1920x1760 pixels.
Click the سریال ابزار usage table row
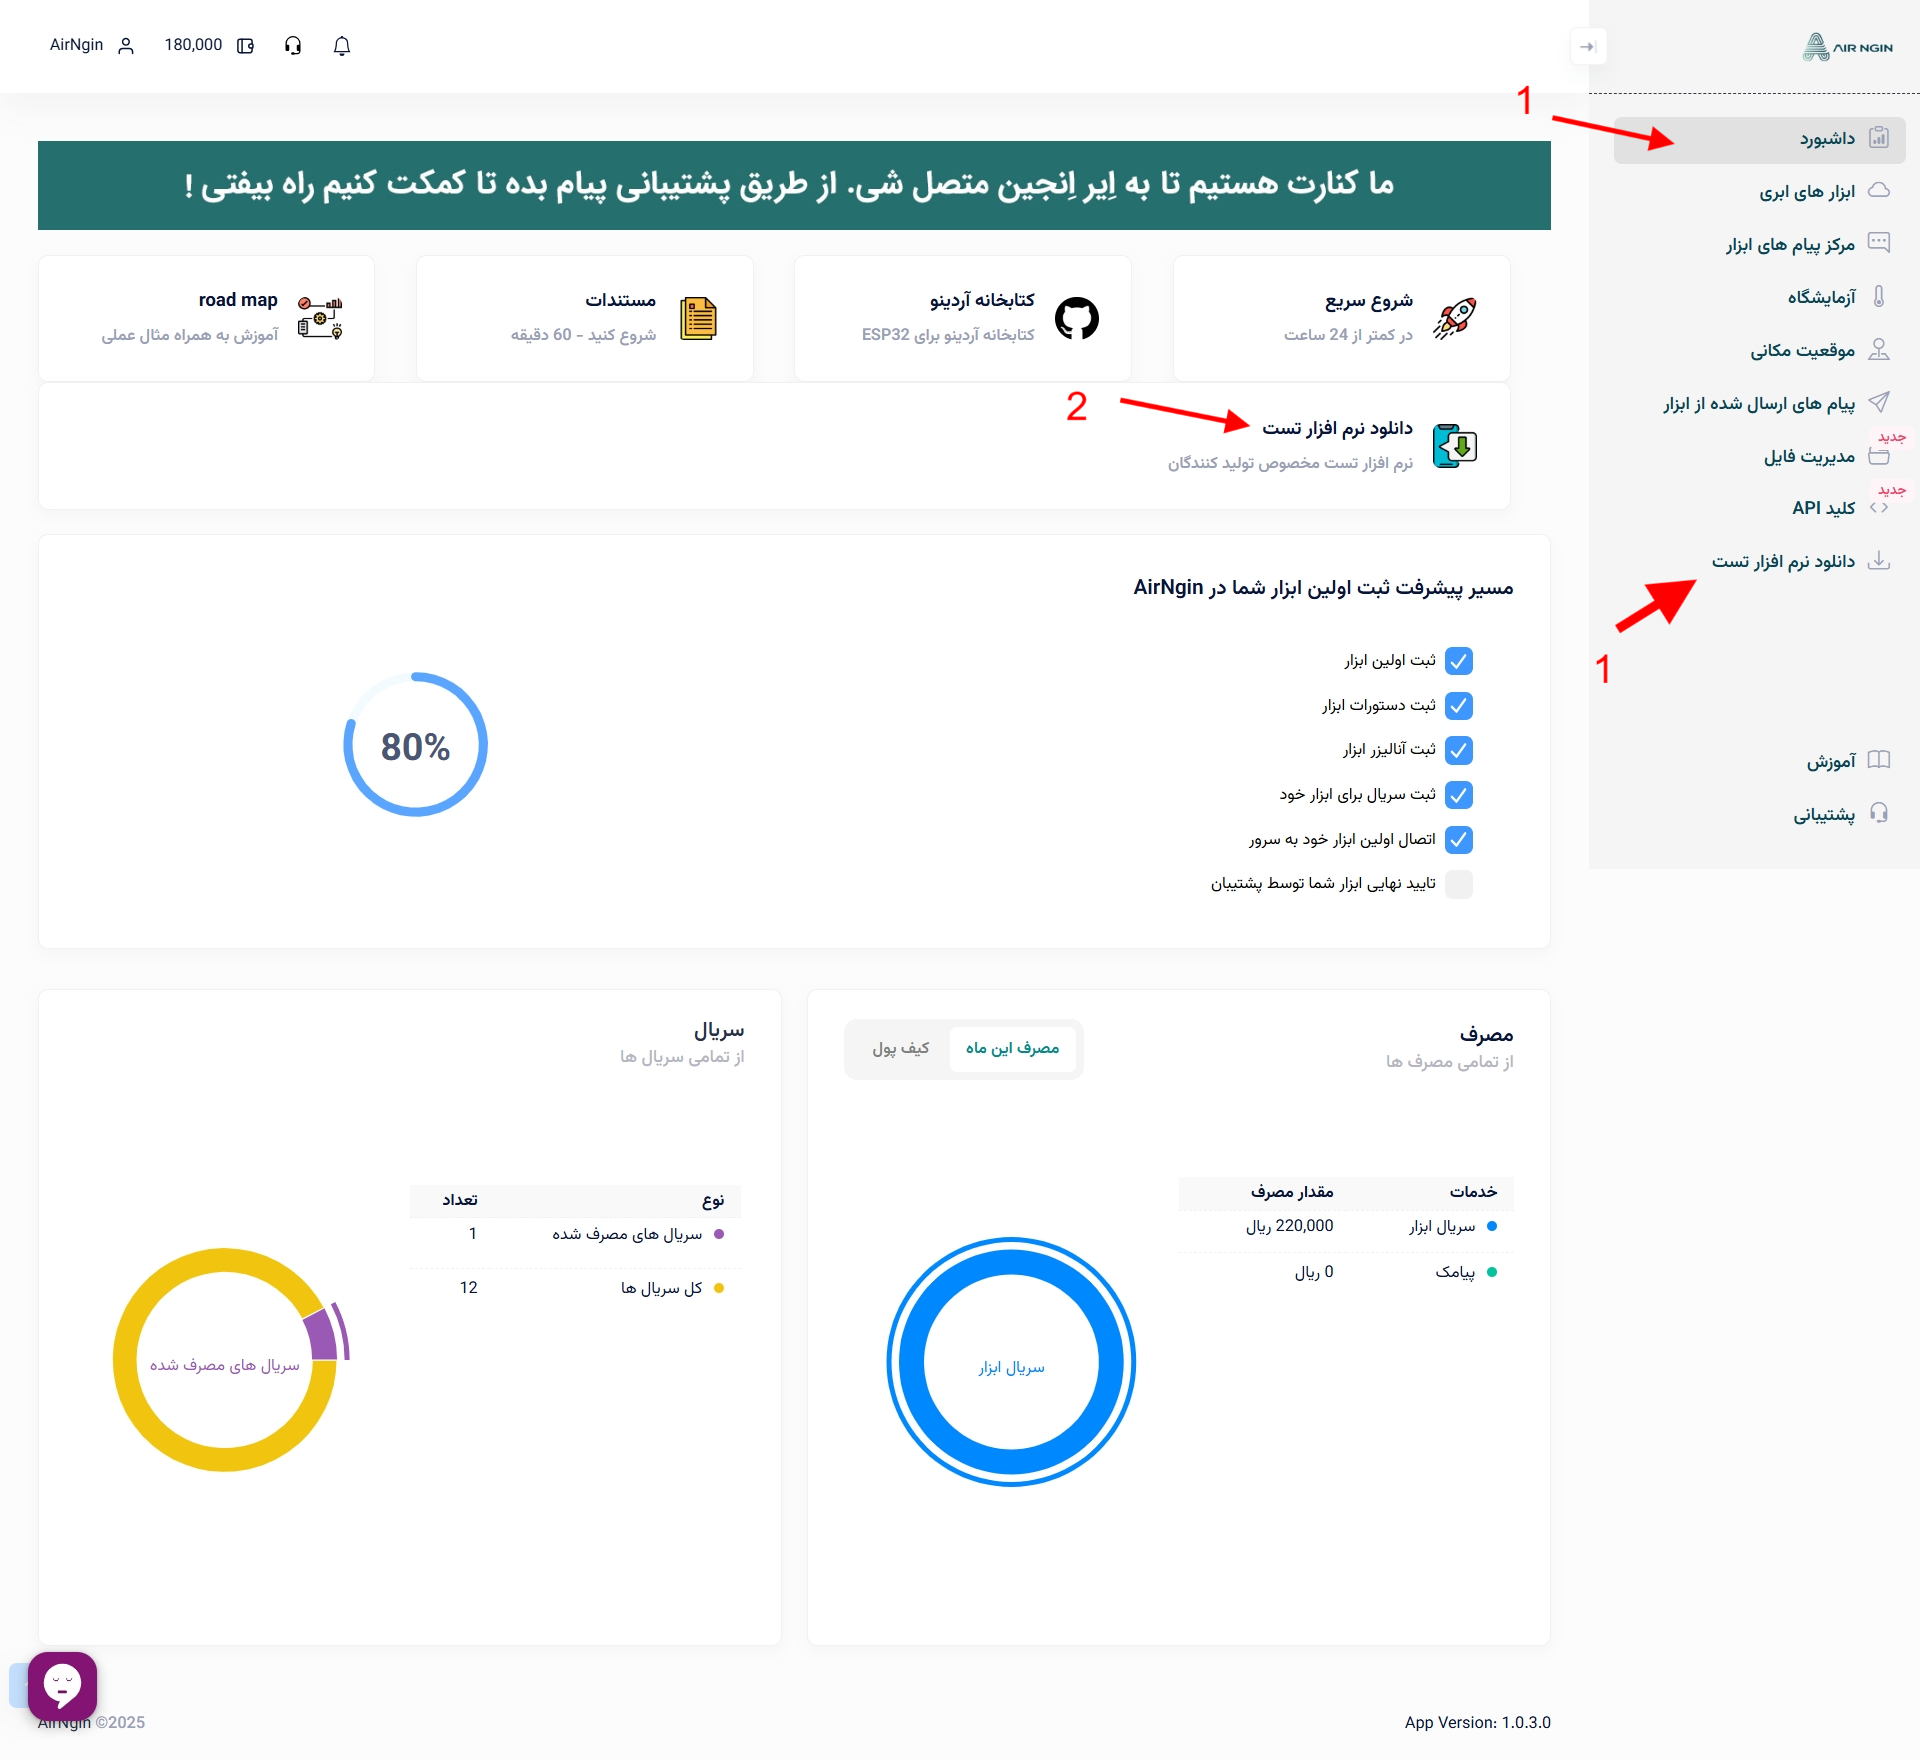(x=1346, y=1227)
